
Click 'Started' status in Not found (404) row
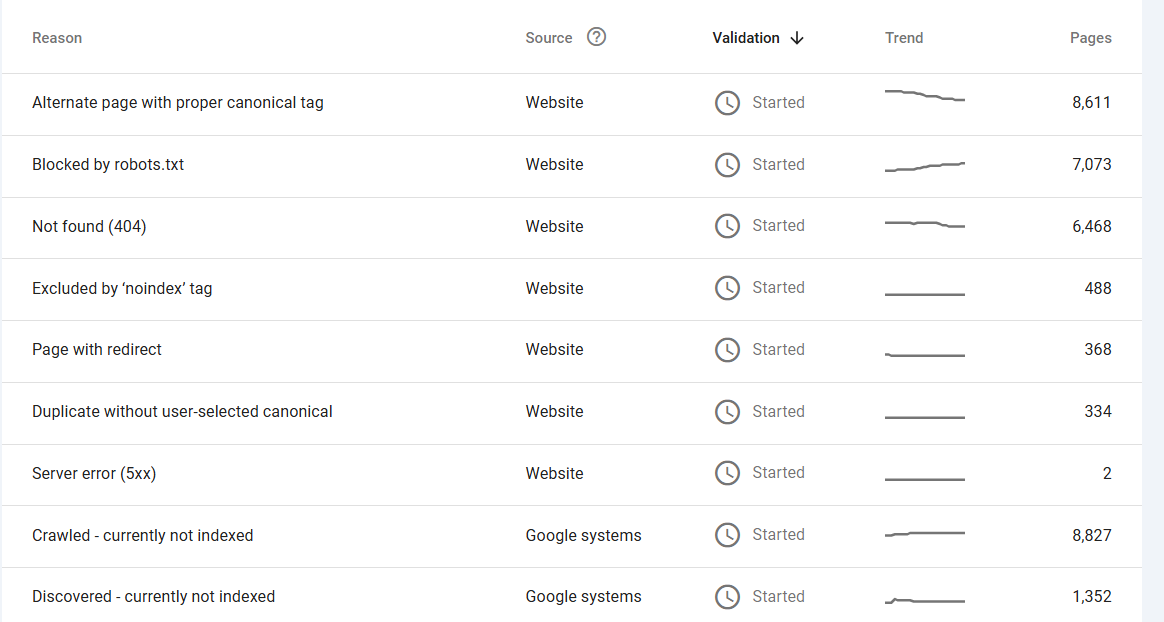click(x=778, y=226)
